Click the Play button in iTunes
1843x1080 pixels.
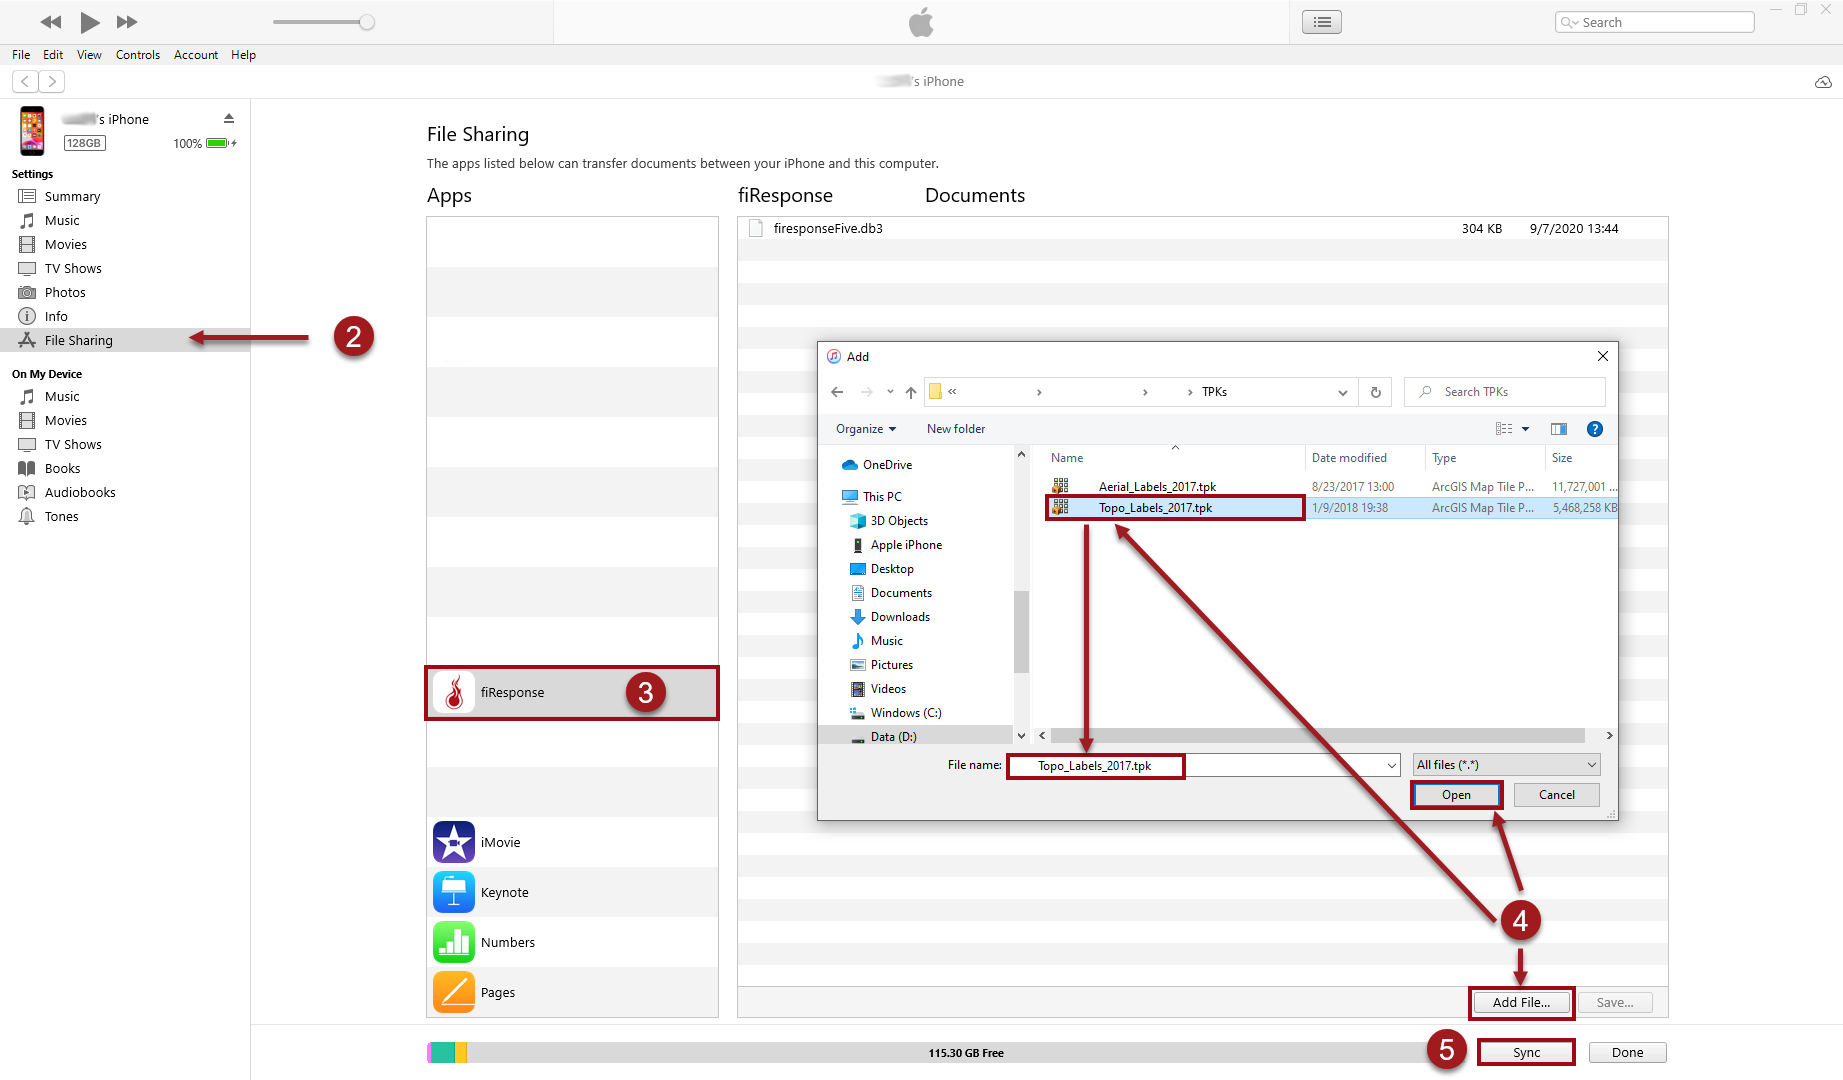[x=90, y=22]
